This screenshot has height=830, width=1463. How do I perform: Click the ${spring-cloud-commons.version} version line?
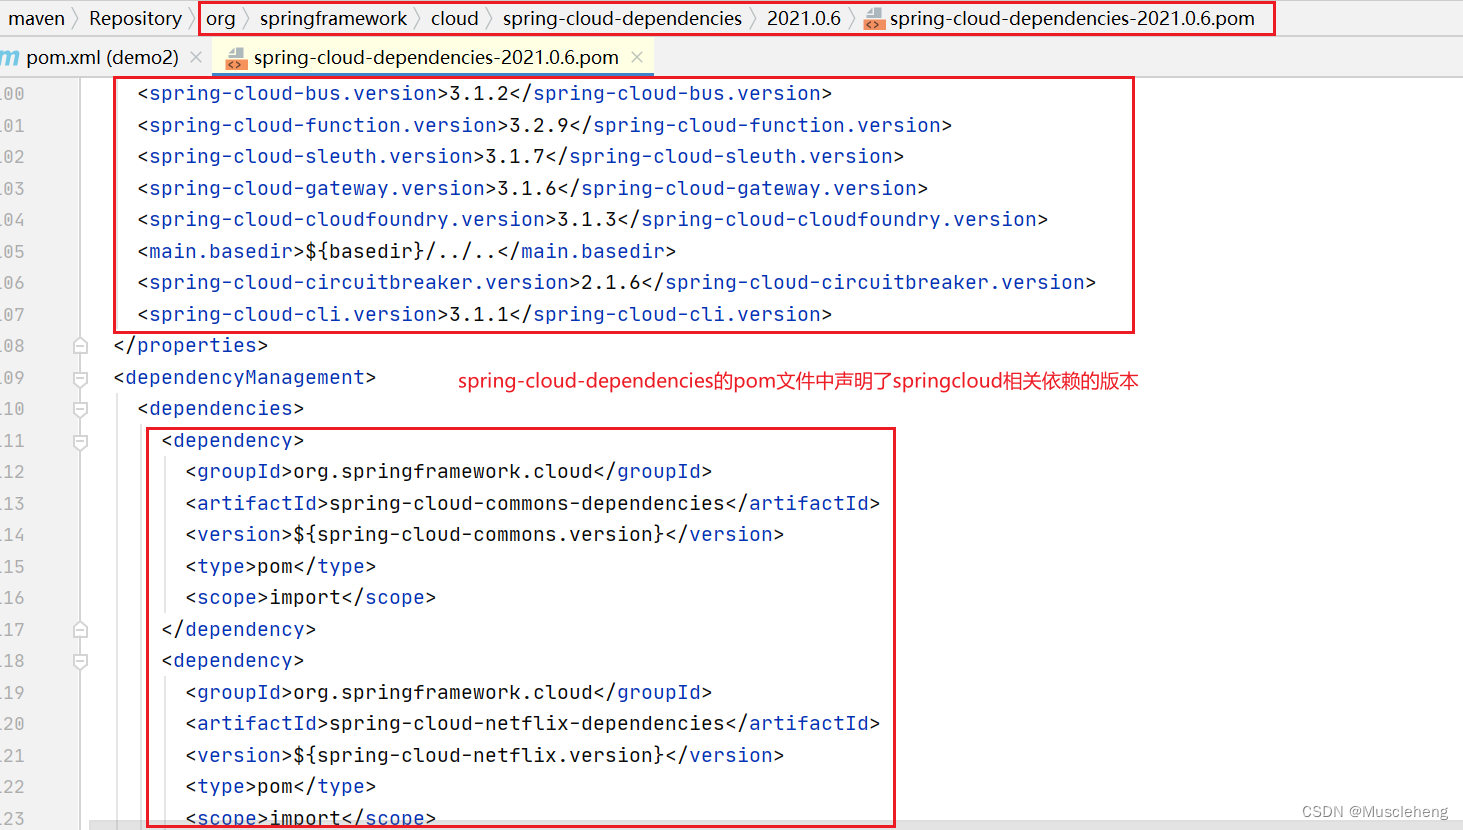484,534
